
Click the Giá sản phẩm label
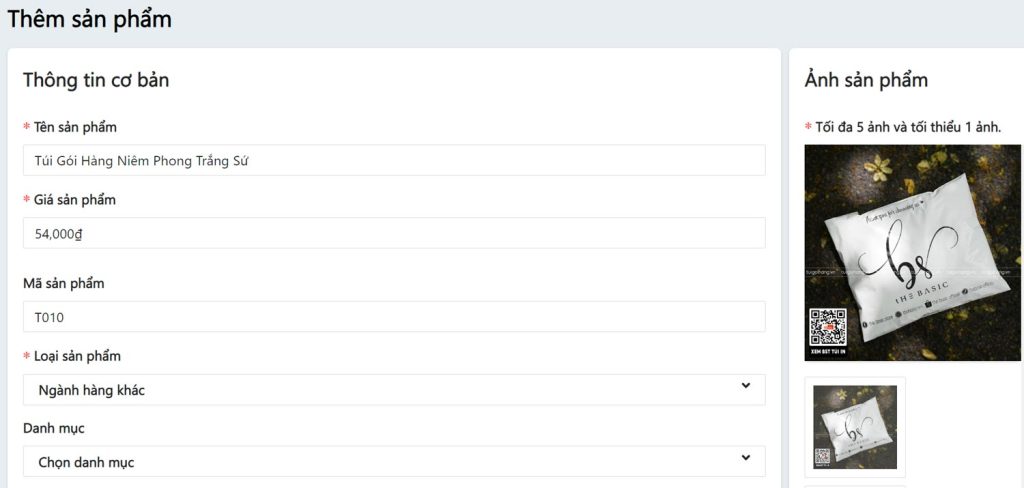[75, 200]
